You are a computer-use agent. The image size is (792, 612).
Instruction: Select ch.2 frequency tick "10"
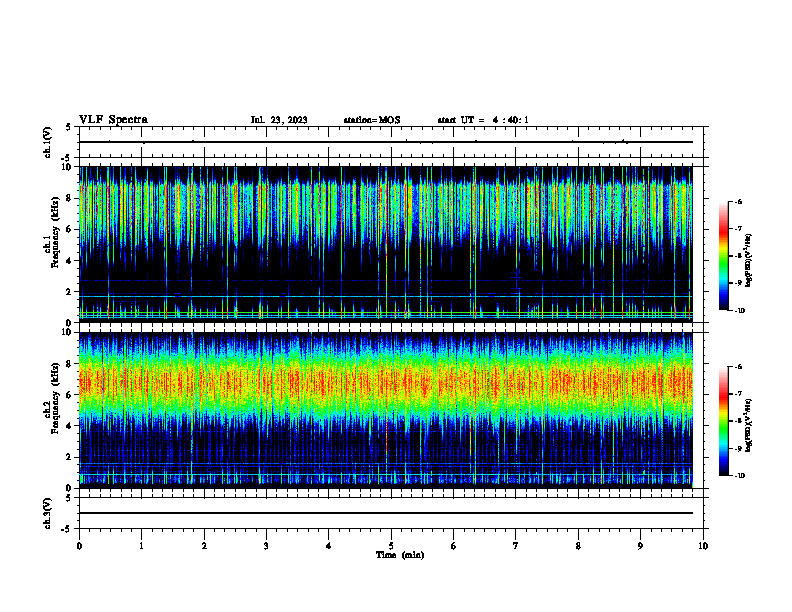[x=69, y=332]
